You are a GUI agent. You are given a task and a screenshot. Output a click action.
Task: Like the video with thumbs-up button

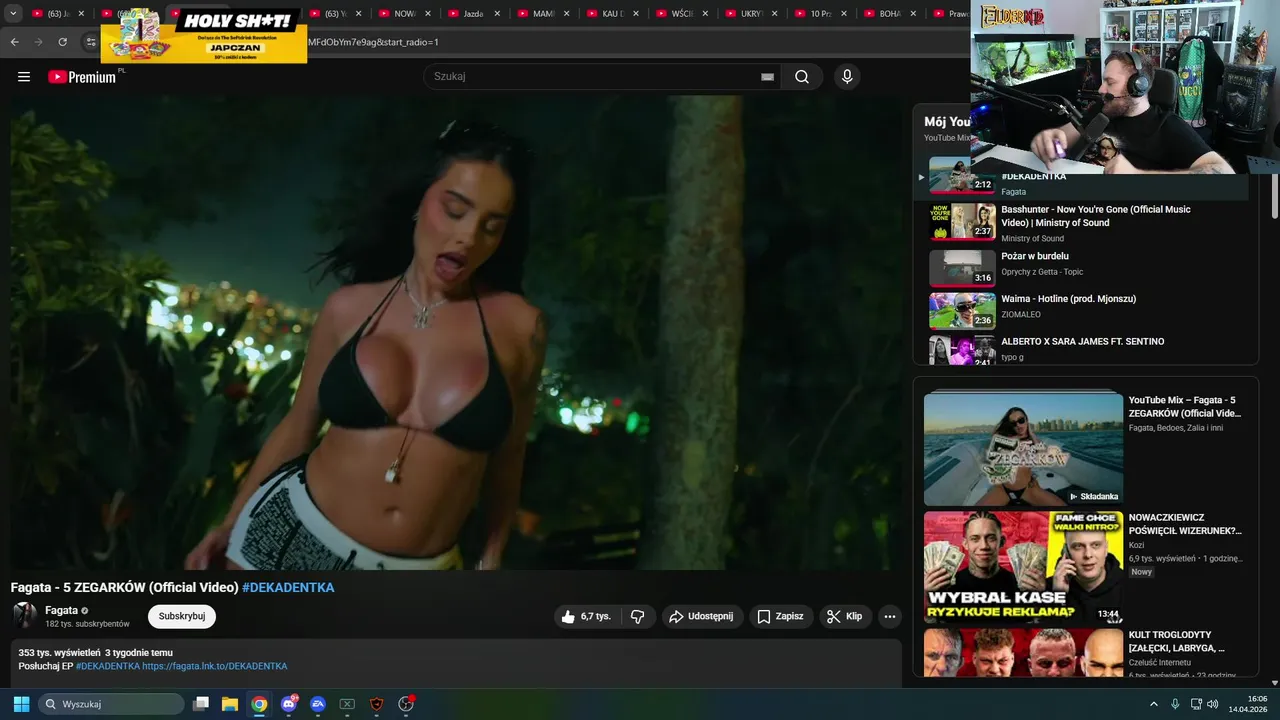[586, 616]
